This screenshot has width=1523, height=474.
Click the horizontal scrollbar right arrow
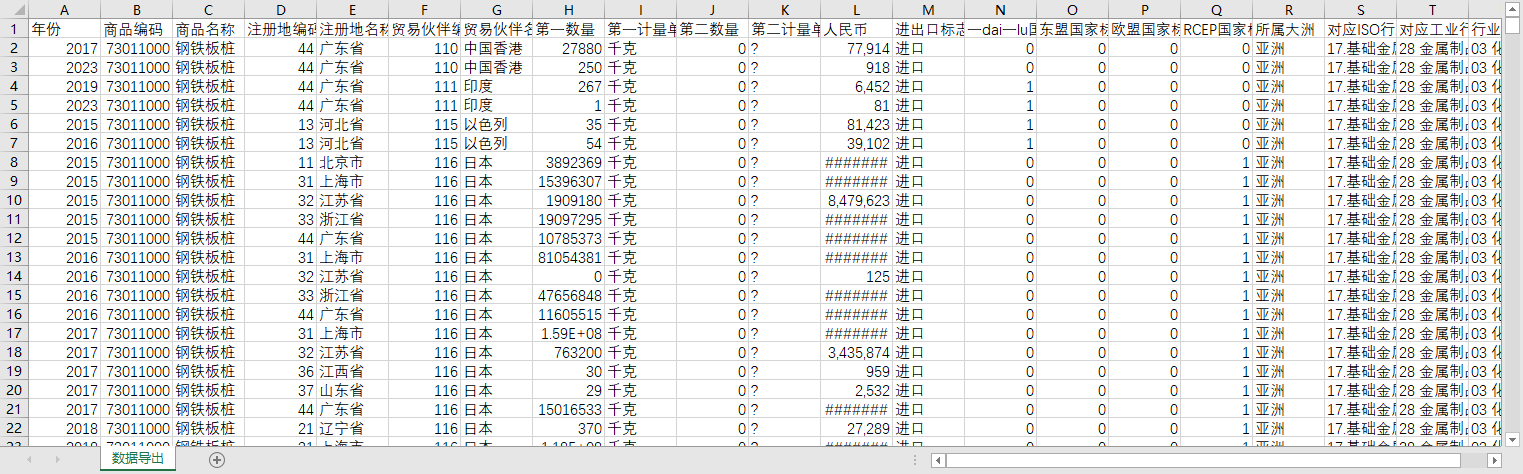(1494, 460)
